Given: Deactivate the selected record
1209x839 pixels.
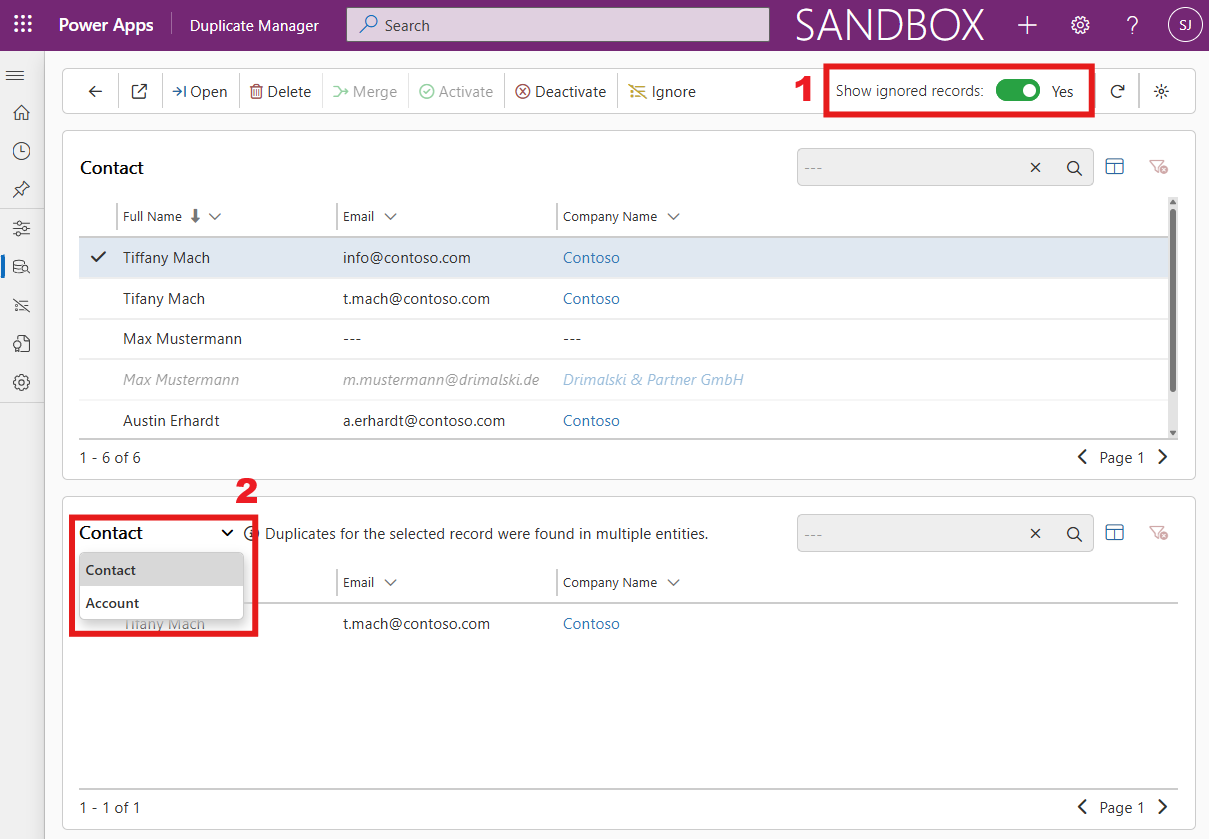Looking at the screenshot, I should pos(561,92).
